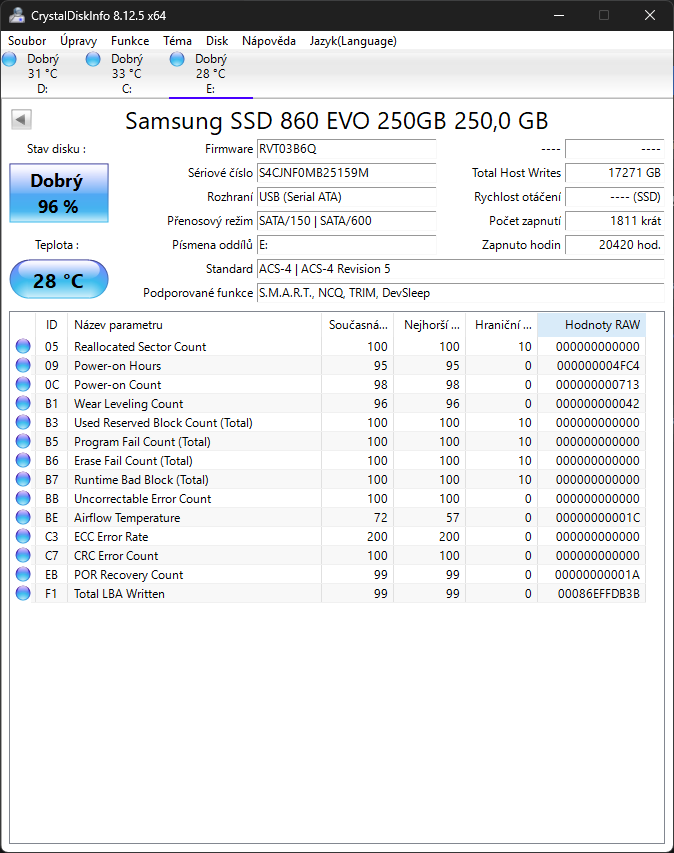Click the 28 °C temperature button
674x853 pixels.
pos(59,280)
